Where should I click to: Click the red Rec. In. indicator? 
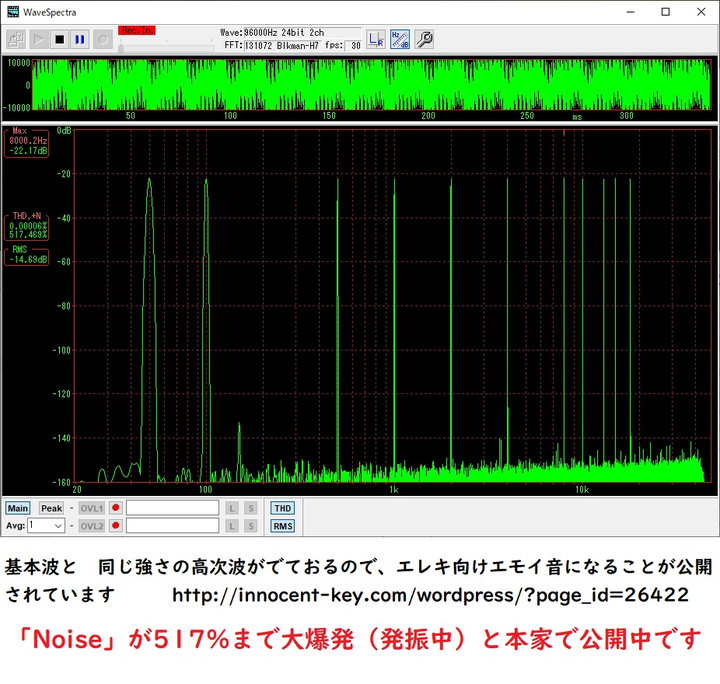137,30
